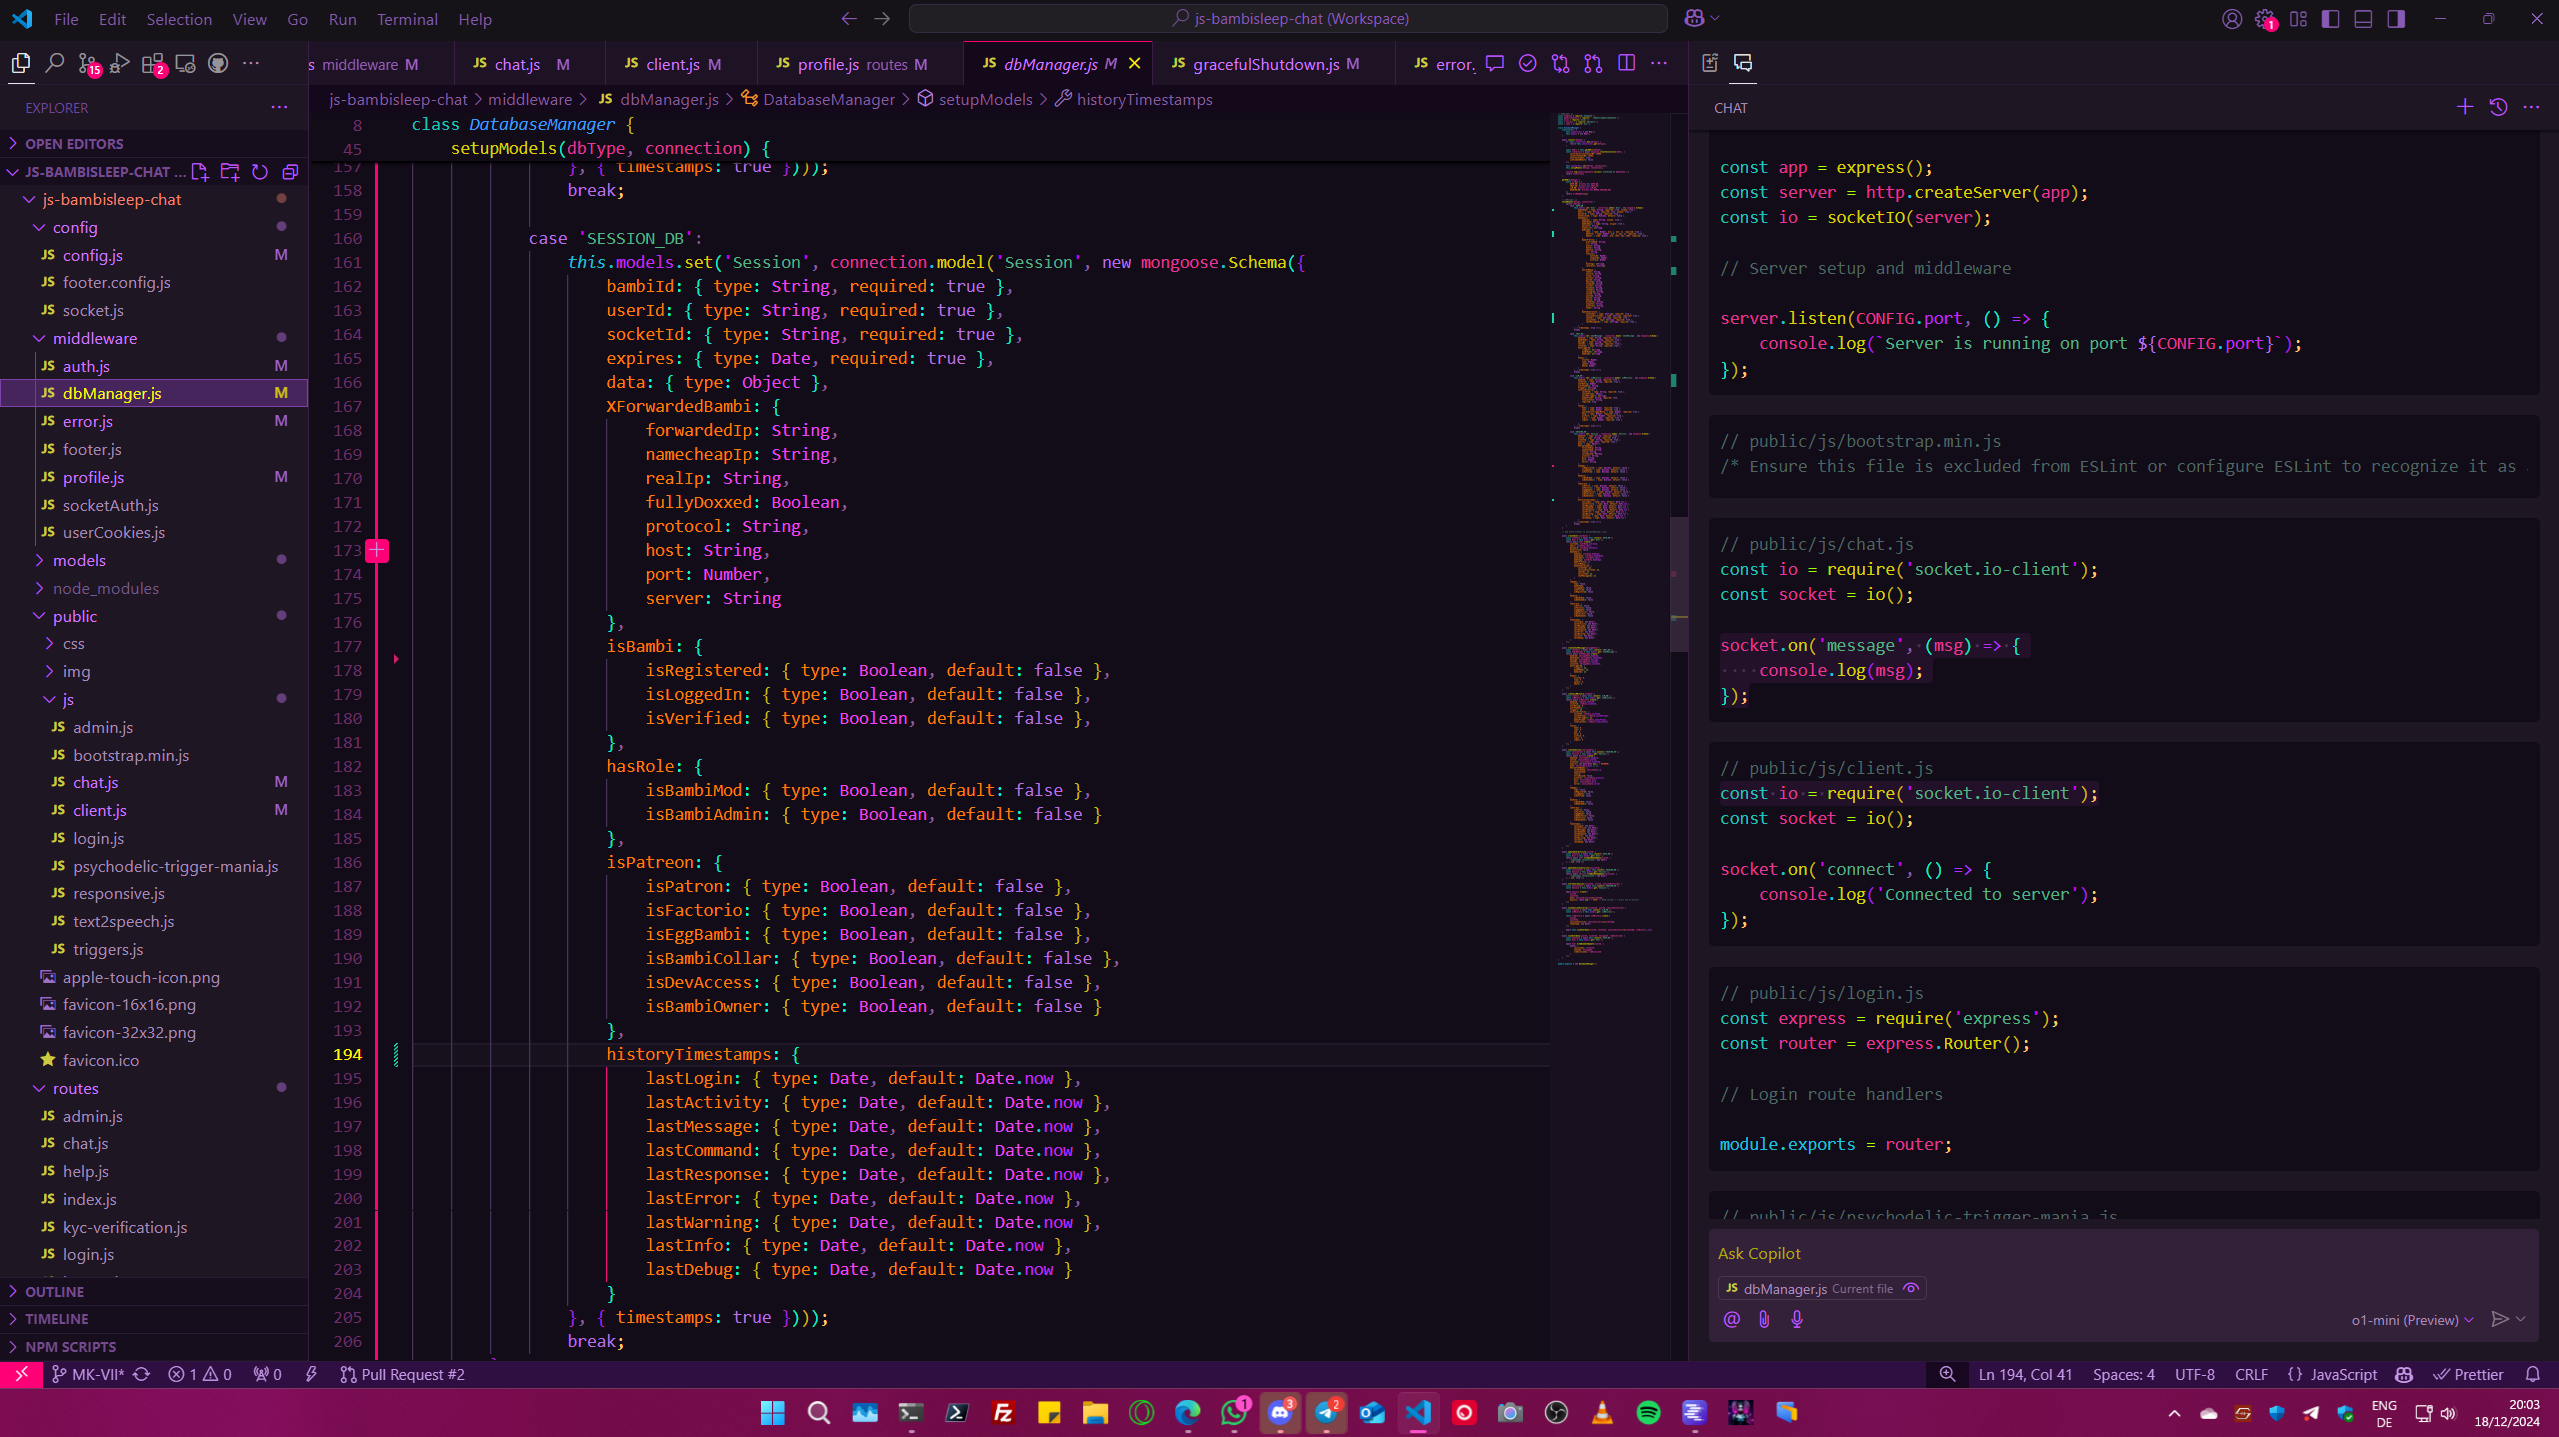The height and width of the screenshot is (1437, 2559).
Task: Start voice chat microphone icon
Action: point(1797,1319)
